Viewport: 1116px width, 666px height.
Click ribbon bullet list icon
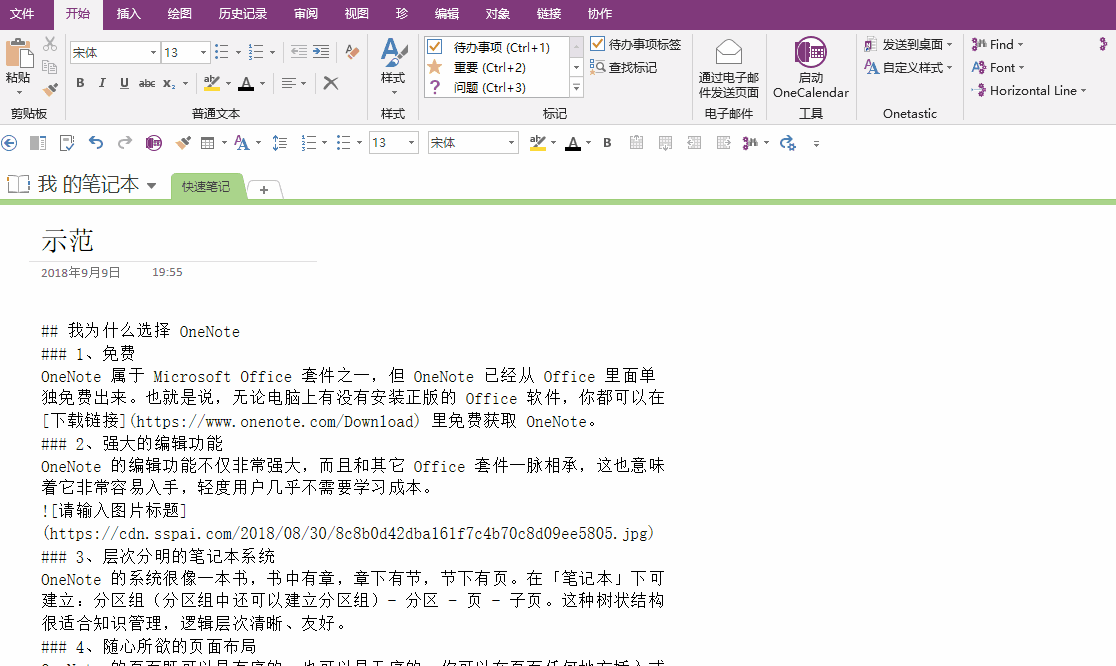coord(222,52)
